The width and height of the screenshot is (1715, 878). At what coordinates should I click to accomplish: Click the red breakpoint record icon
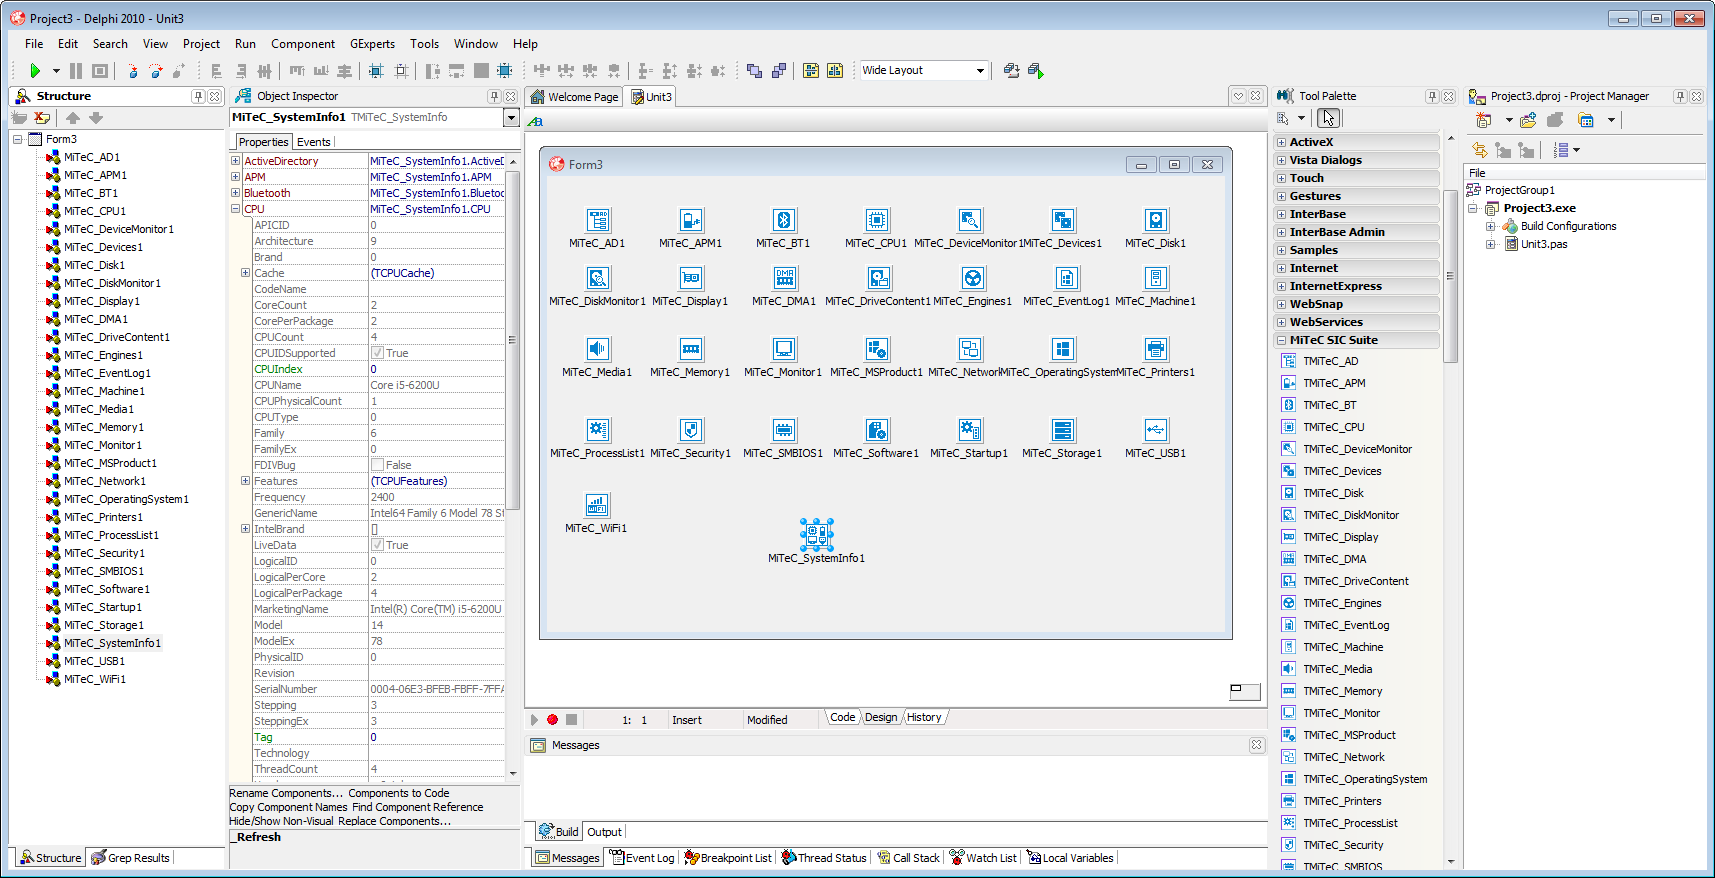click(552, 720)
